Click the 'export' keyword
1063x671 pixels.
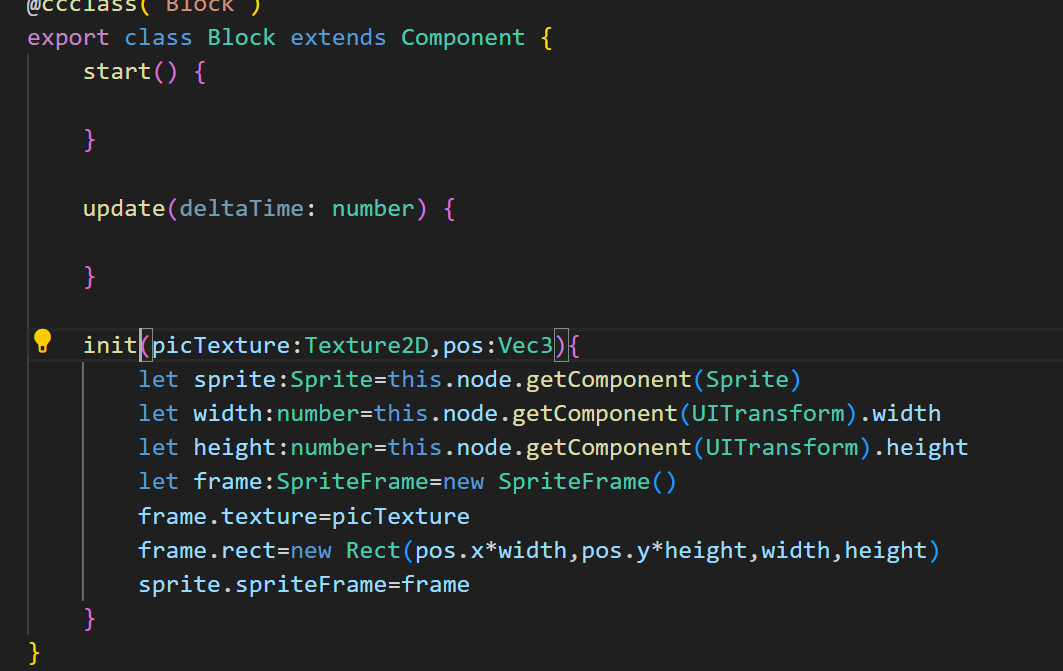(x=68, y=38)
